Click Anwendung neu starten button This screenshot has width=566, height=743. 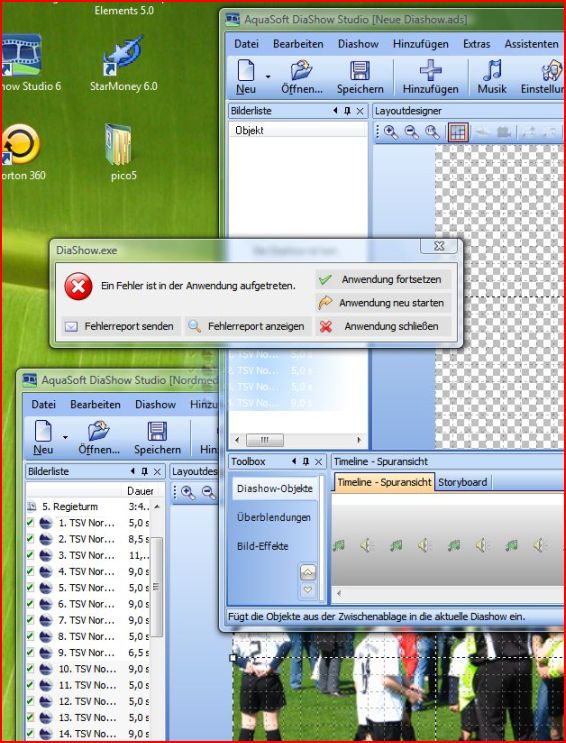coord(383,303)
